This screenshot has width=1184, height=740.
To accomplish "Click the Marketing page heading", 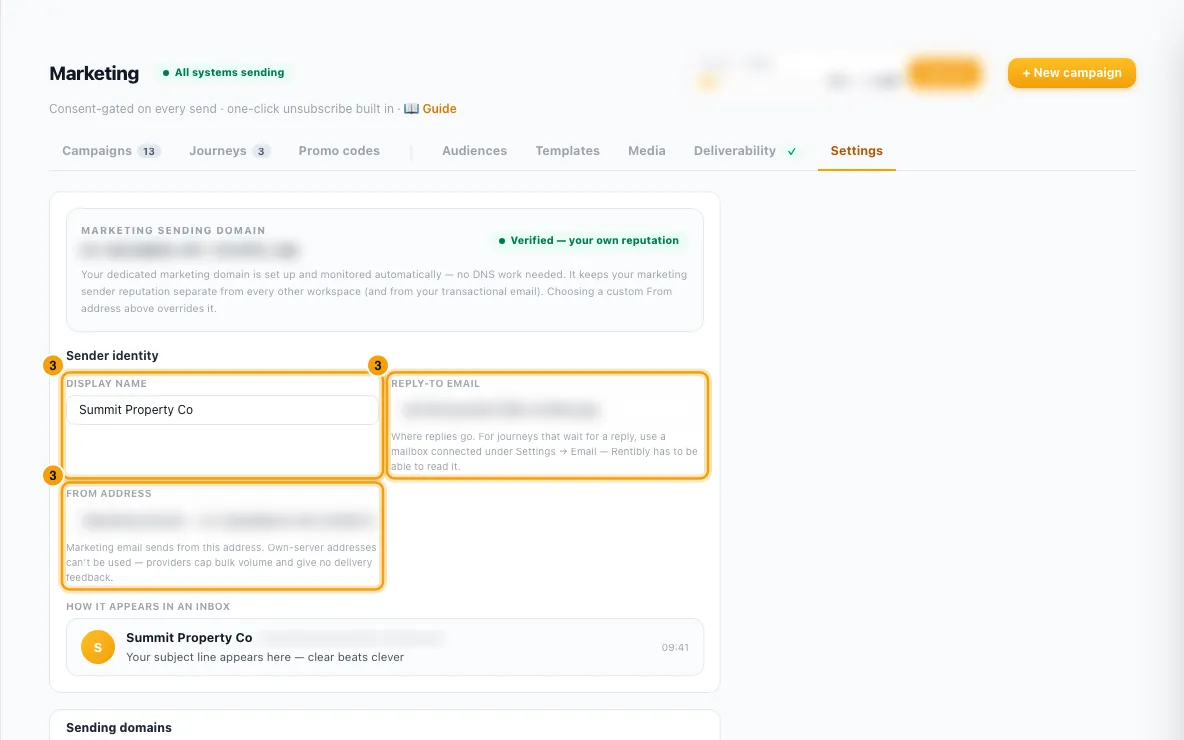I will click(x=94, y=73).
